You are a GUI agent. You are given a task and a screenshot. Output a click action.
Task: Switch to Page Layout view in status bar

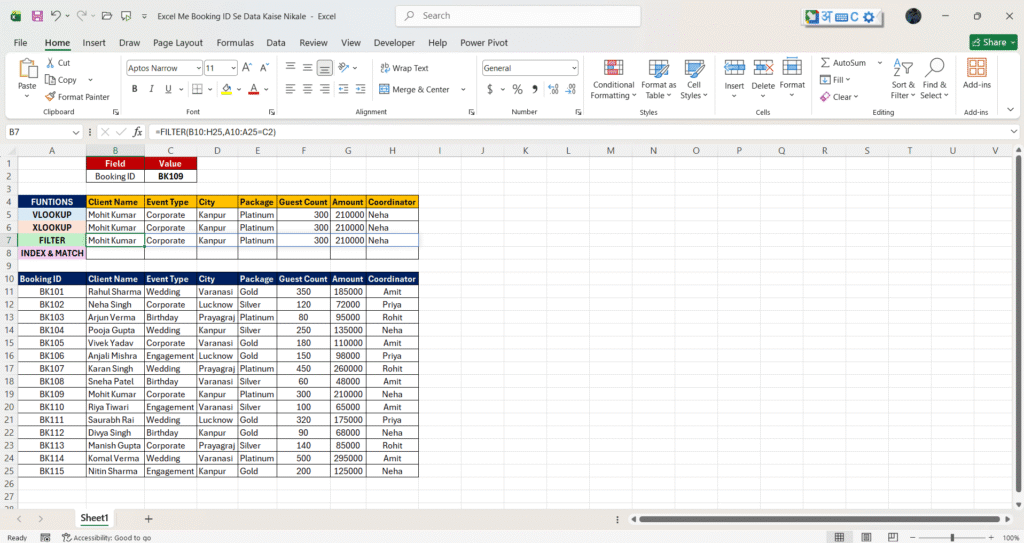(x=866, y=537)
